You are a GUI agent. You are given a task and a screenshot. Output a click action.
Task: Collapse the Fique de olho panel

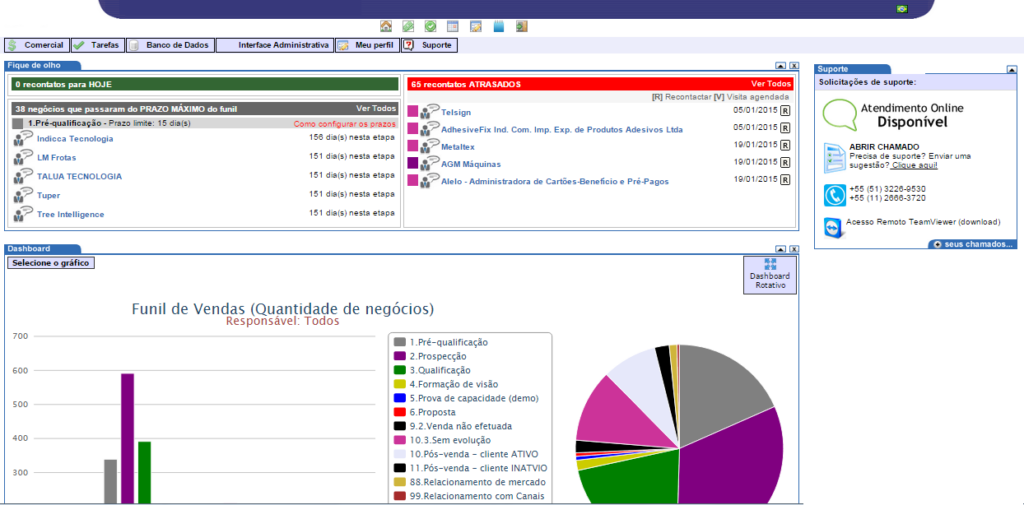pos(781,65)
